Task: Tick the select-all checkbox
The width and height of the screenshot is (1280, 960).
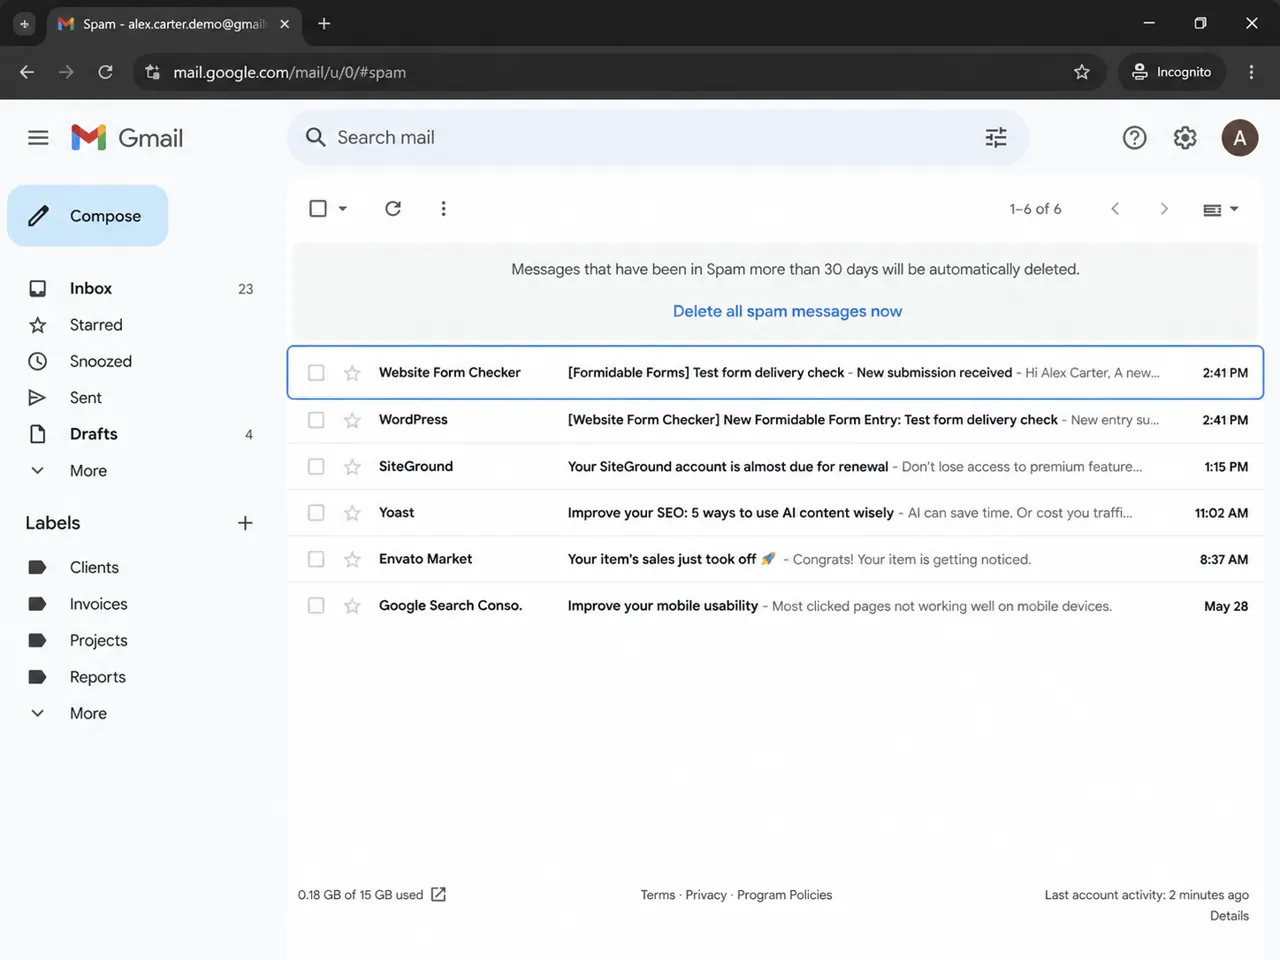Action: (318, 208)
